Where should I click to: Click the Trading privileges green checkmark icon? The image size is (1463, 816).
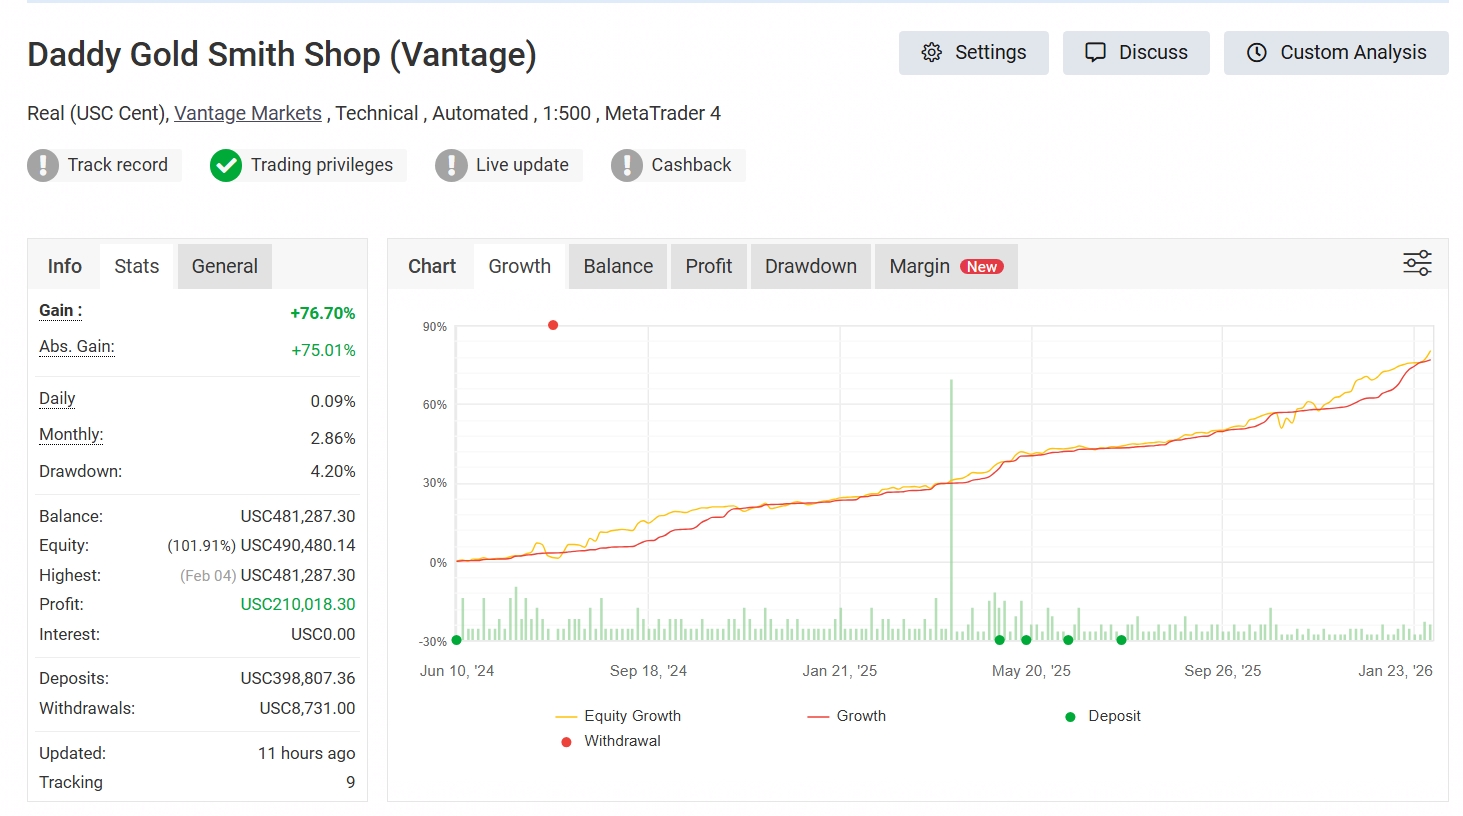tap(225, 165)
